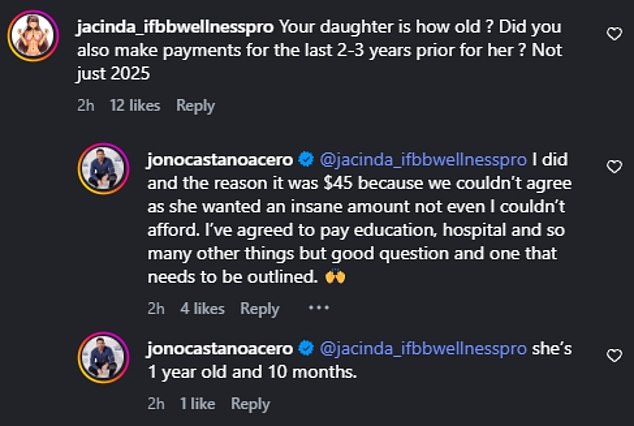
Task: Reply to the '1 year old' comment
Action: (x=250, y=404)
